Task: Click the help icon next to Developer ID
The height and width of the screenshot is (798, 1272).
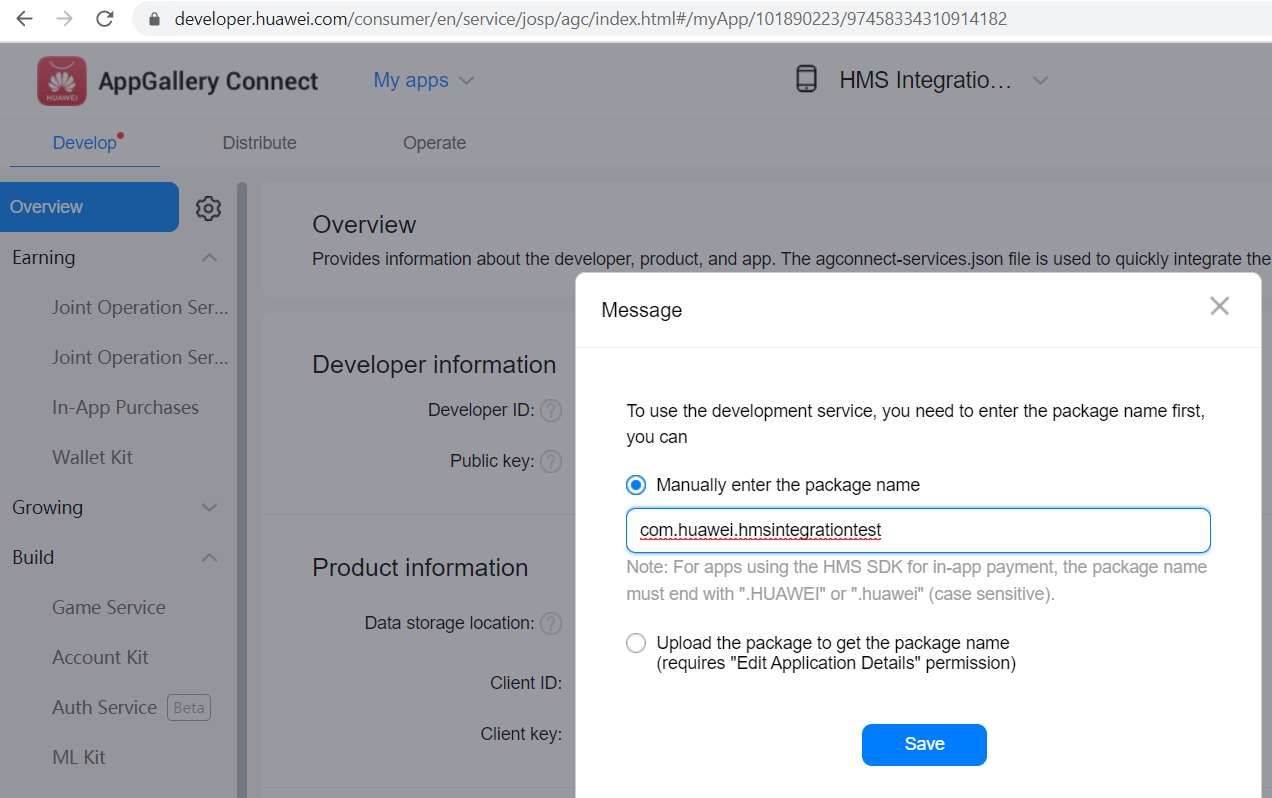Action: click(x=551, y=411)
